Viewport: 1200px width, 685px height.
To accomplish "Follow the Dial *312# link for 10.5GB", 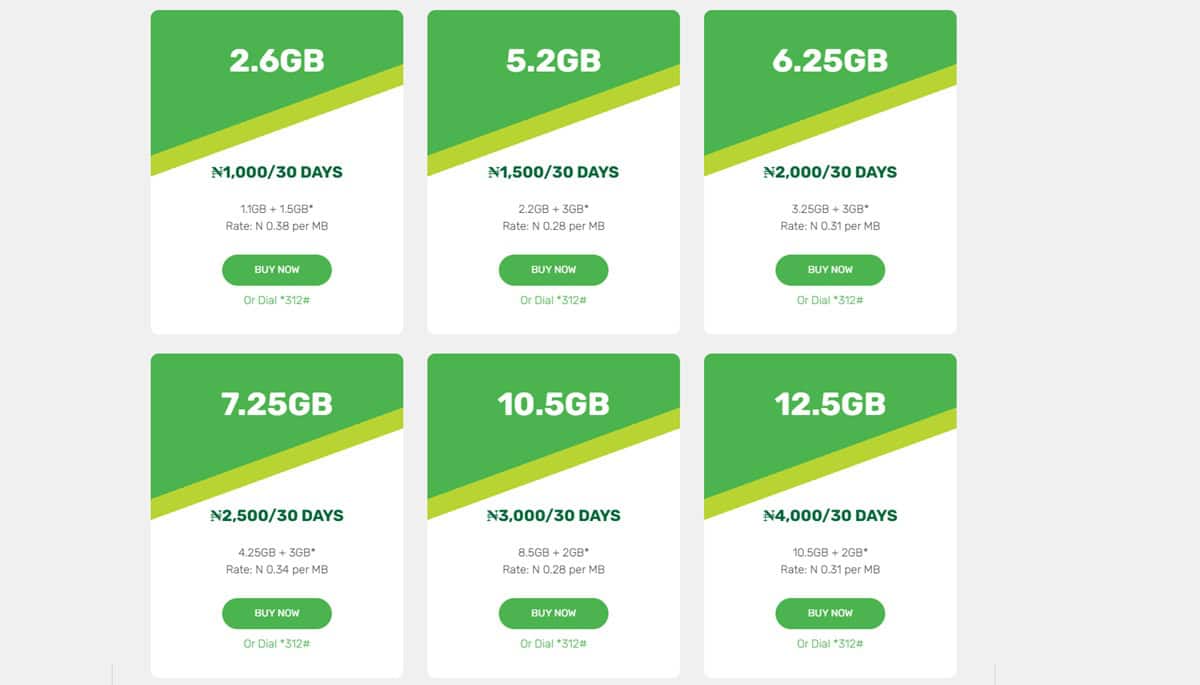I will tap(553, 643).
